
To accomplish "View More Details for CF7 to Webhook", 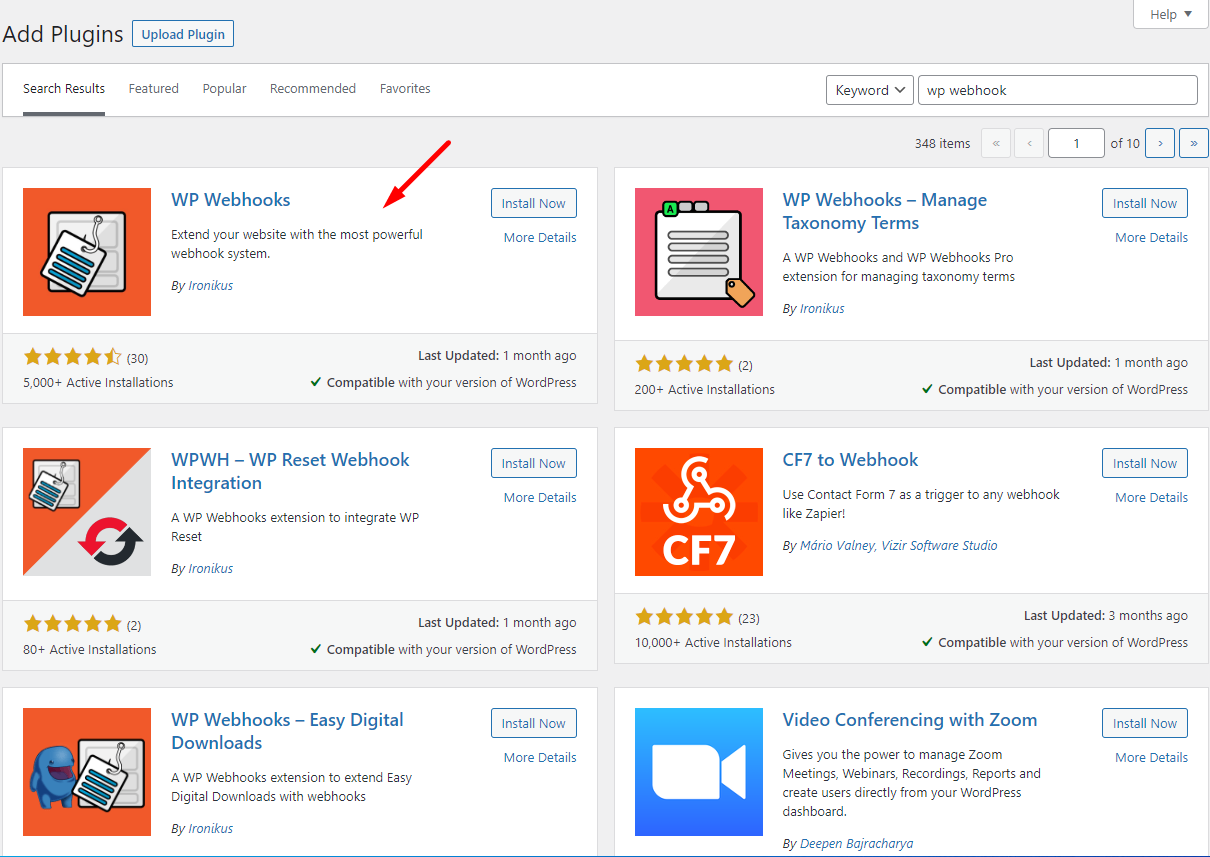I will click(1152, 498).
